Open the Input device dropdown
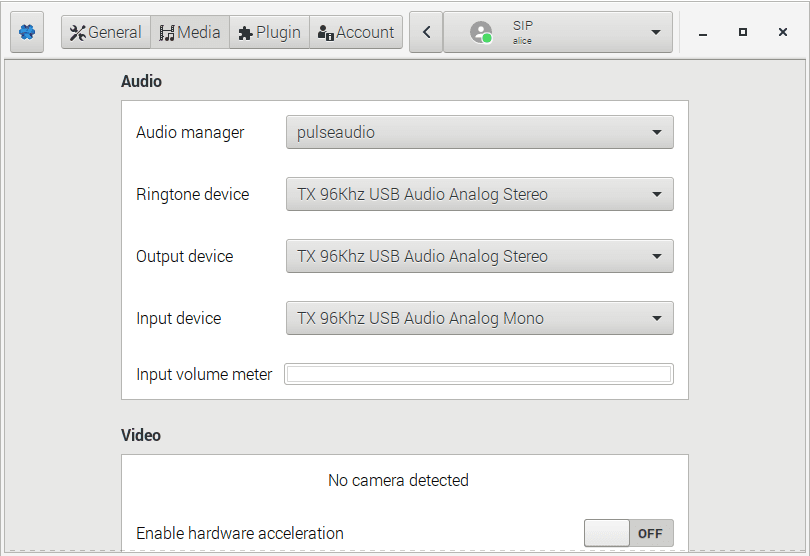The image size is (810, 556). [x=480, y=318]
